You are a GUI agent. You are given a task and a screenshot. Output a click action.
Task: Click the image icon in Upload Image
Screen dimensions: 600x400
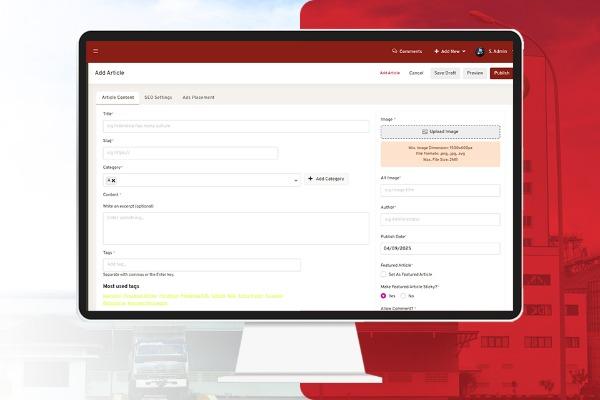424,131
